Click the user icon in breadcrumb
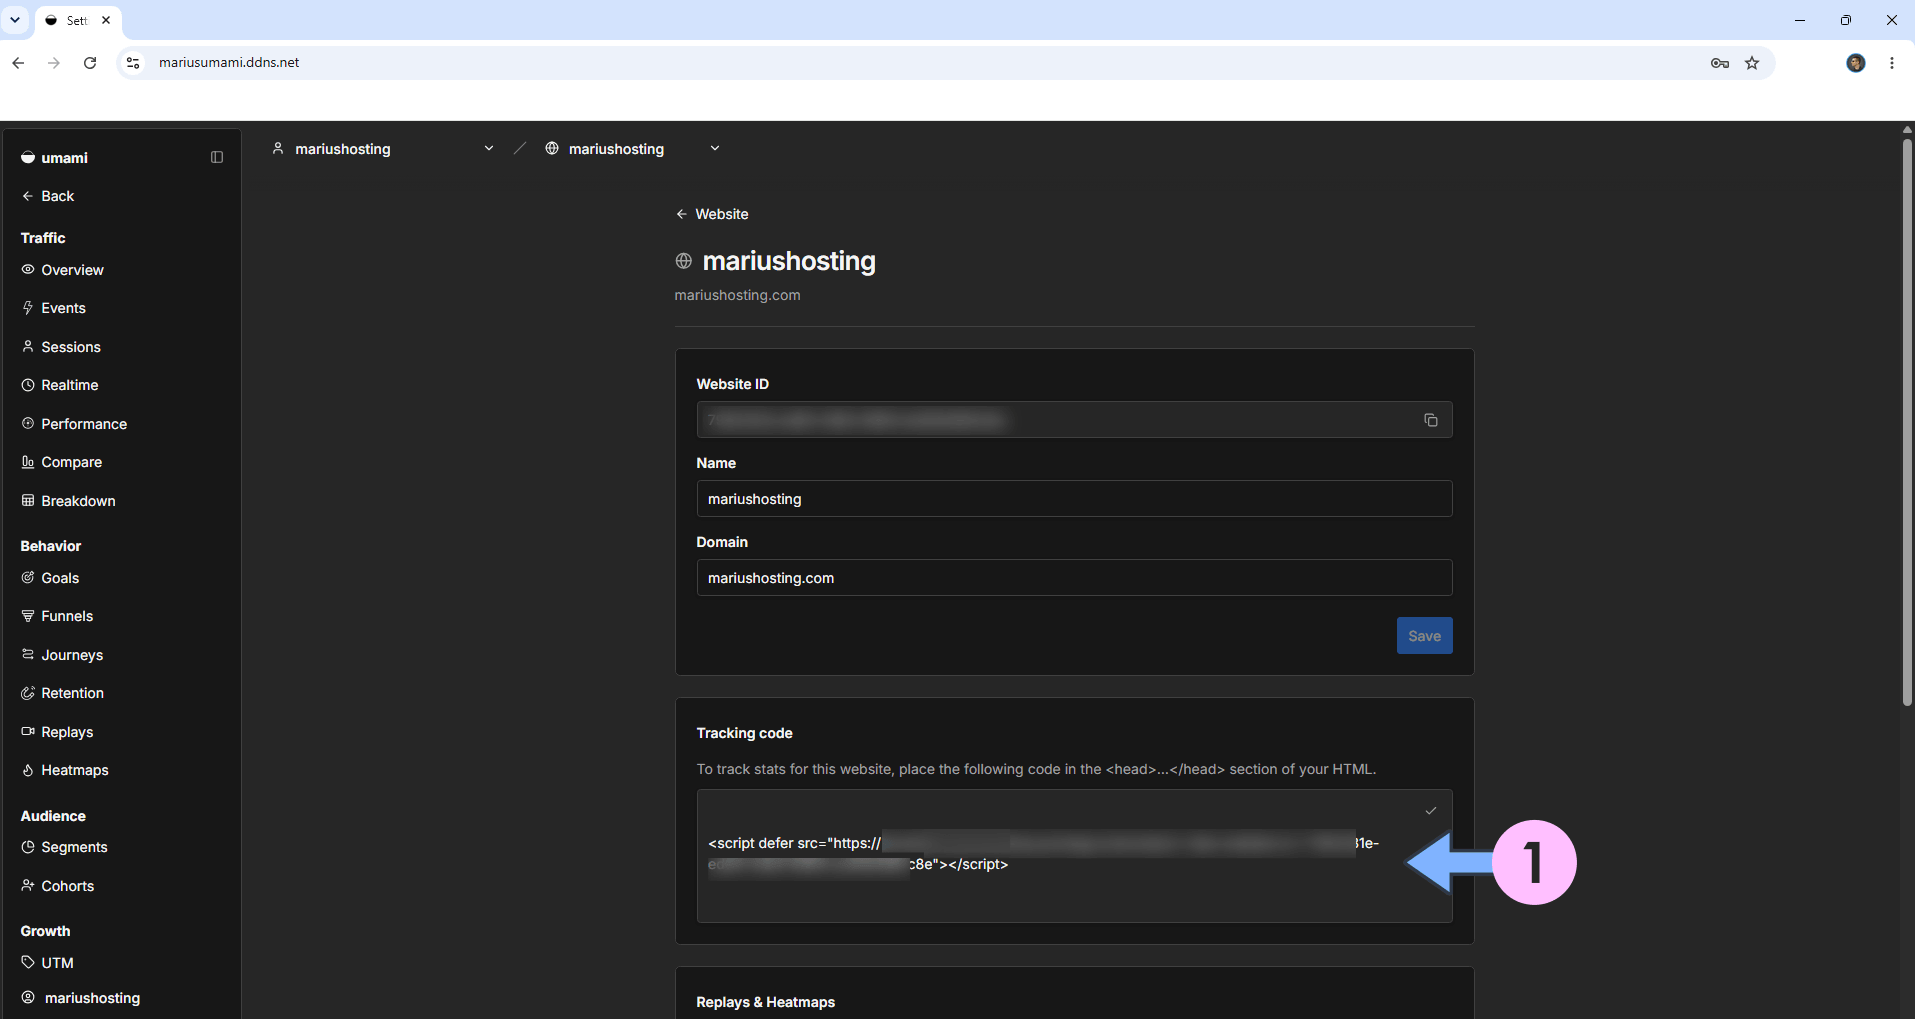This screenshot has width=1915, height=1019. click(x=278, y=149)
